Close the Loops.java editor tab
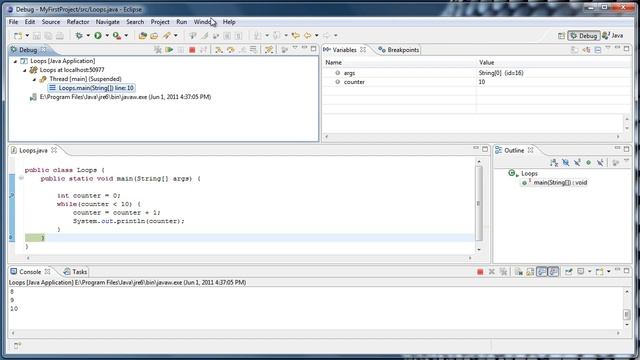This screenshot has width=640, height=360. coord(54,151)
